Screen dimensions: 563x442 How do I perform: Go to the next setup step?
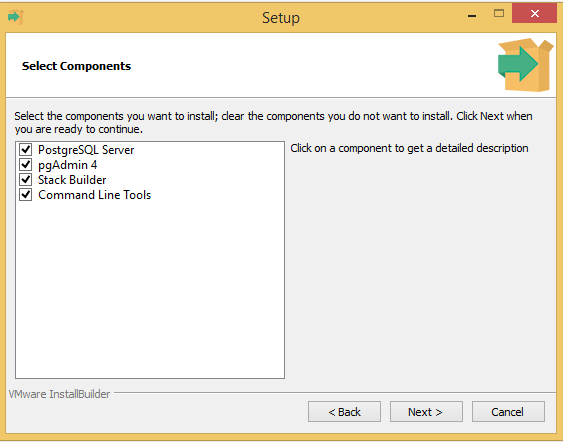point(426,412)
